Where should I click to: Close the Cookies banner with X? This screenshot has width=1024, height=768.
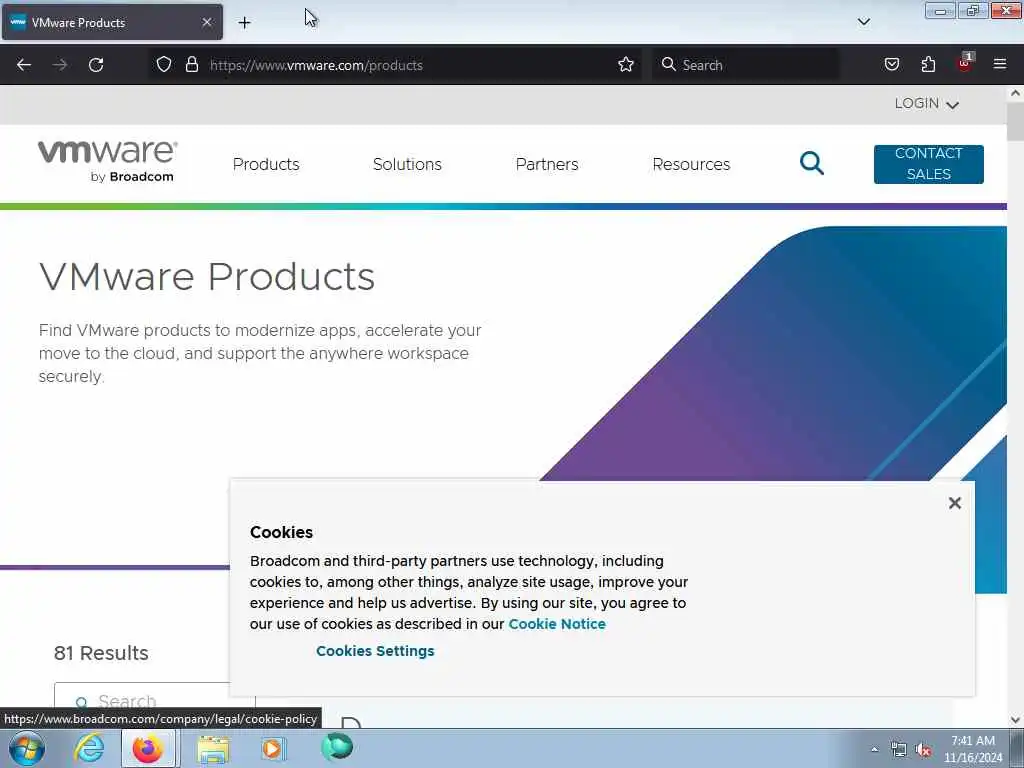point(955,503)
